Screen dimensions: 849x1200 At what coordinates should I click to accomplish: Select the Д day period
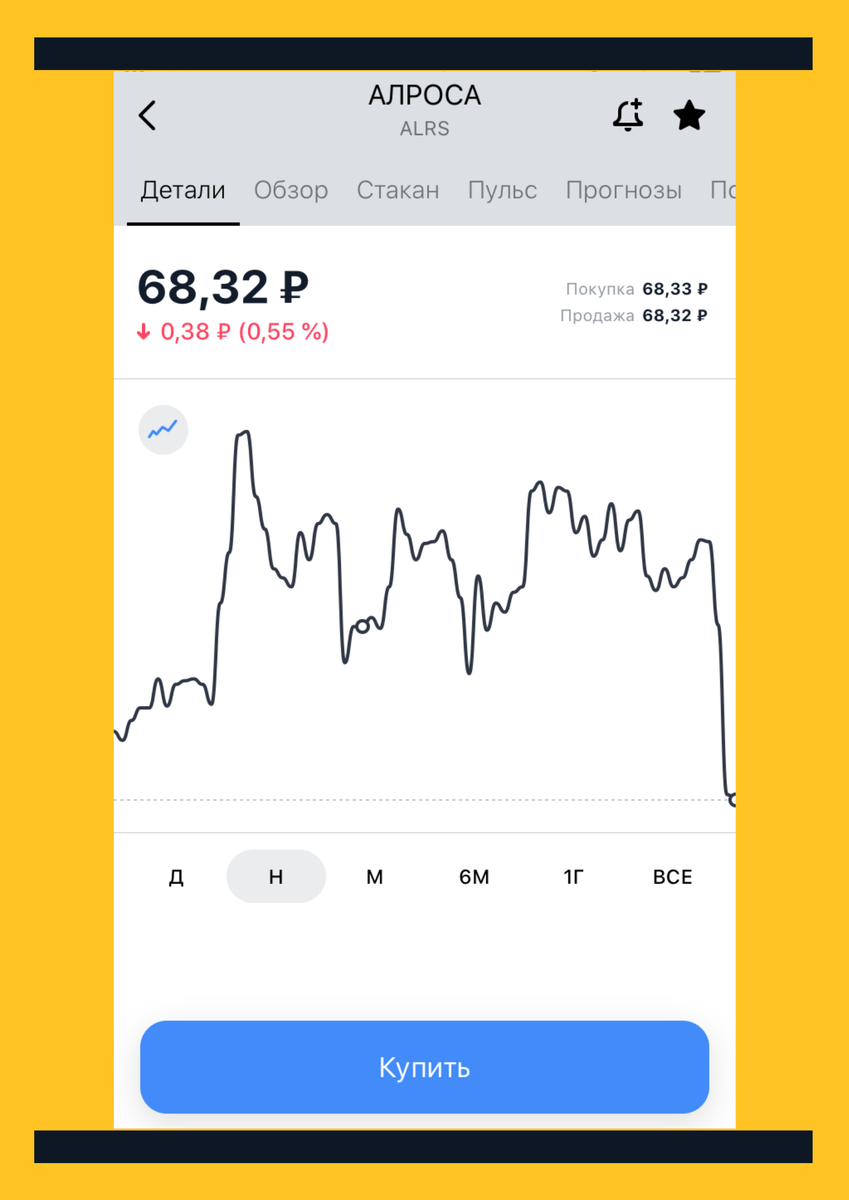point(176,877)
